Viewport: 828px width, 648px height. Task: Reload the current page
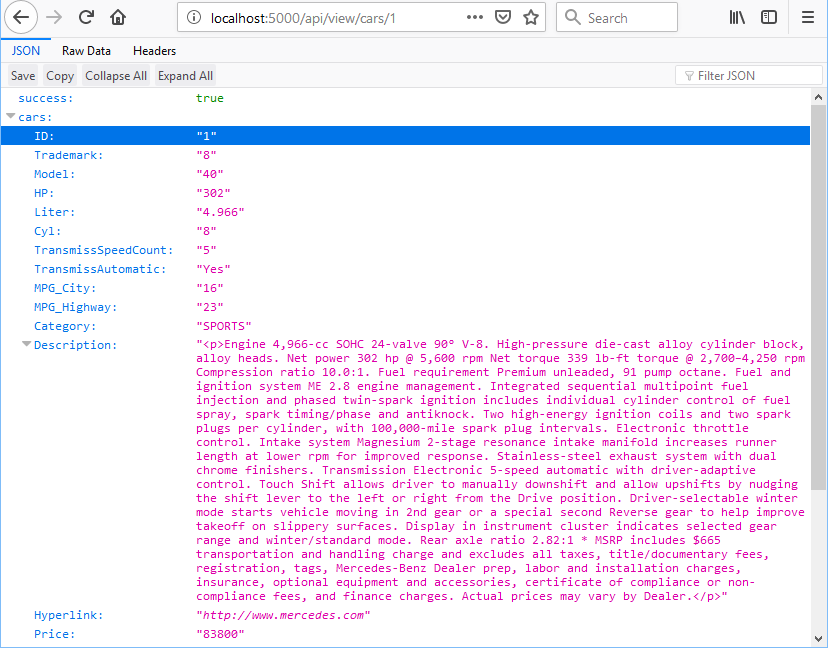pos(86,17)
